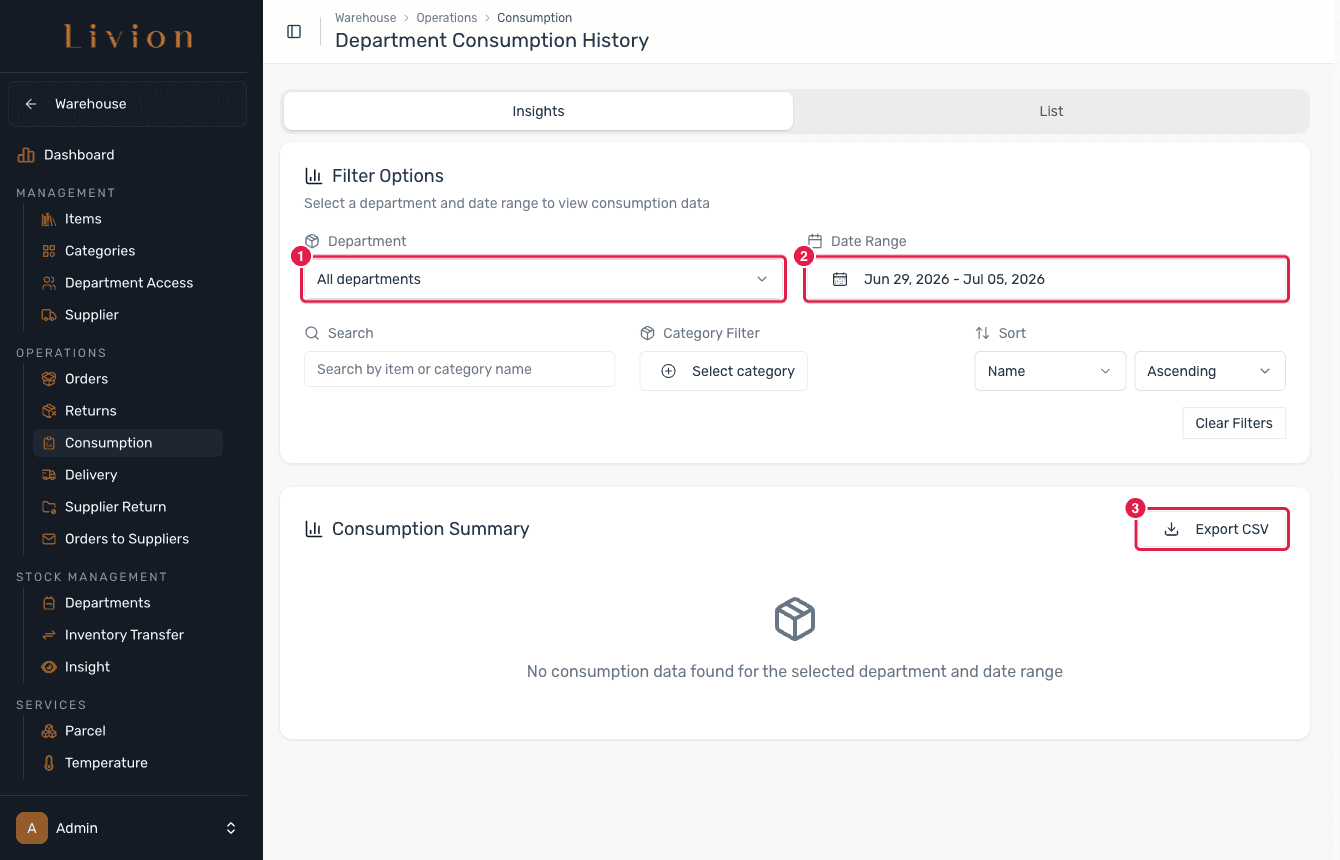Image resolution: width=1340 pixels, height=860 pixels.
Task: Select Consumption in the sidebar
Action: 128,443
